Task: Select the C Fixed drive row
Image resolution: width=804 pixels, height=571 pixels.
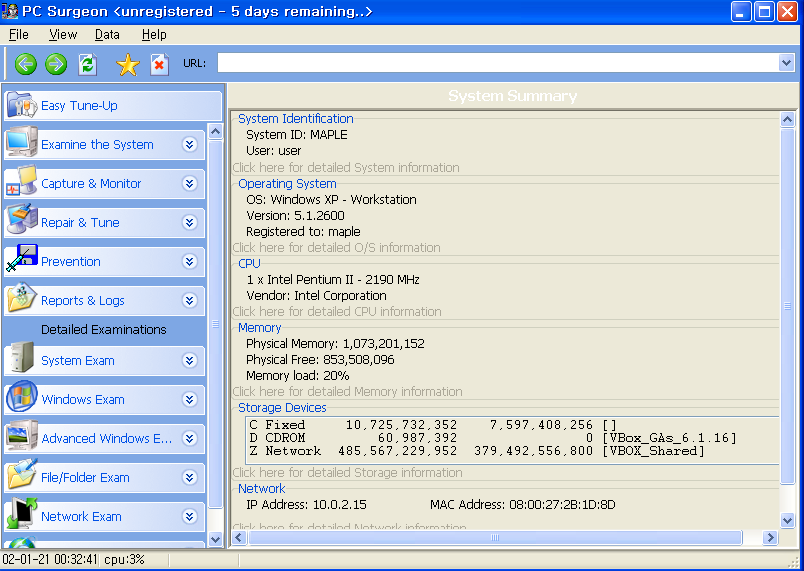Action: [433, 425]
